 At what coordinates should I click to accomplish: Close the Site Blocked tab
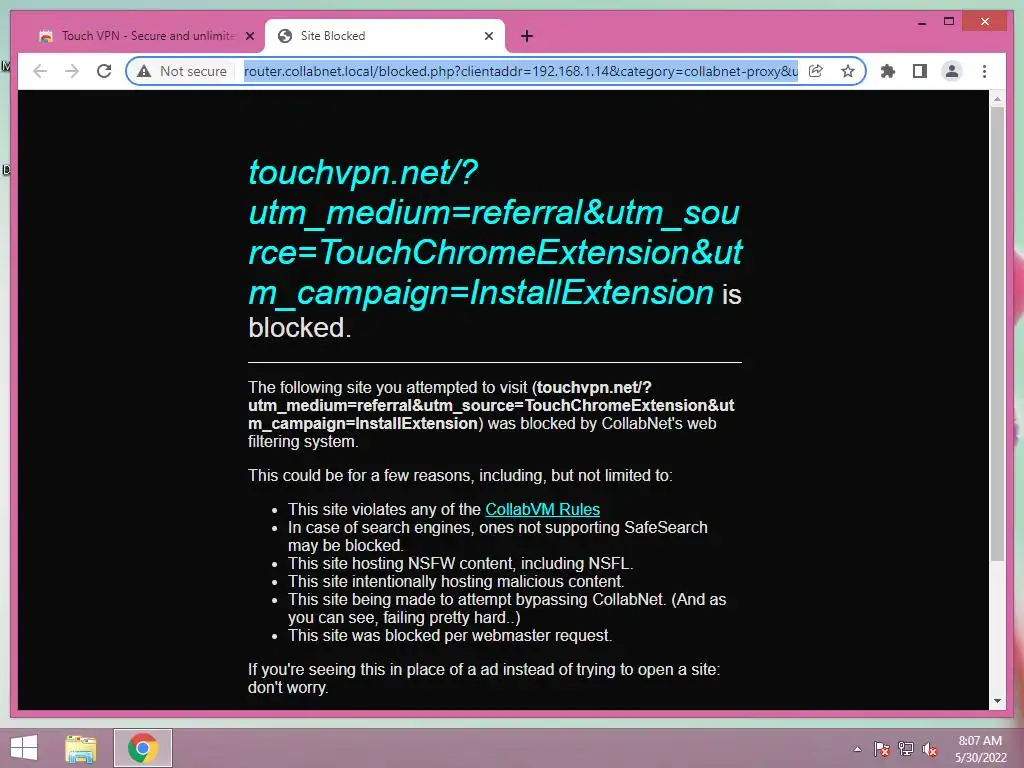pyautogui.click(x=488, y=37)
